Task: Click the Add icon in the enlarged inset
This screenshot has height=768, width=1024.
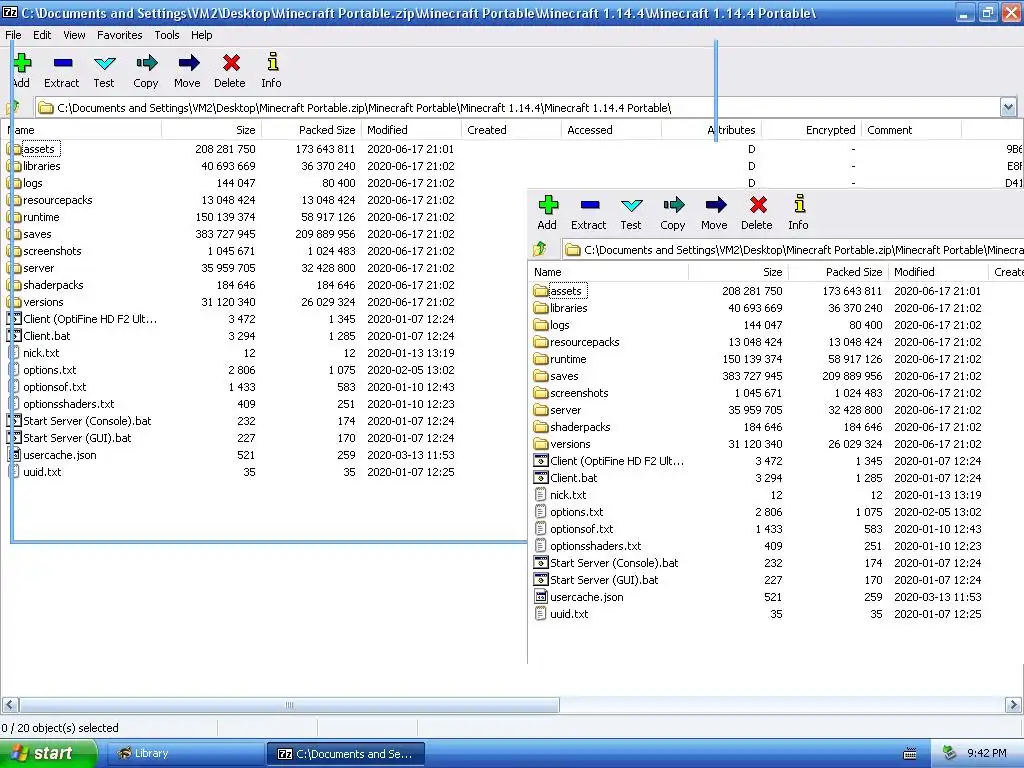Action: 548,204
